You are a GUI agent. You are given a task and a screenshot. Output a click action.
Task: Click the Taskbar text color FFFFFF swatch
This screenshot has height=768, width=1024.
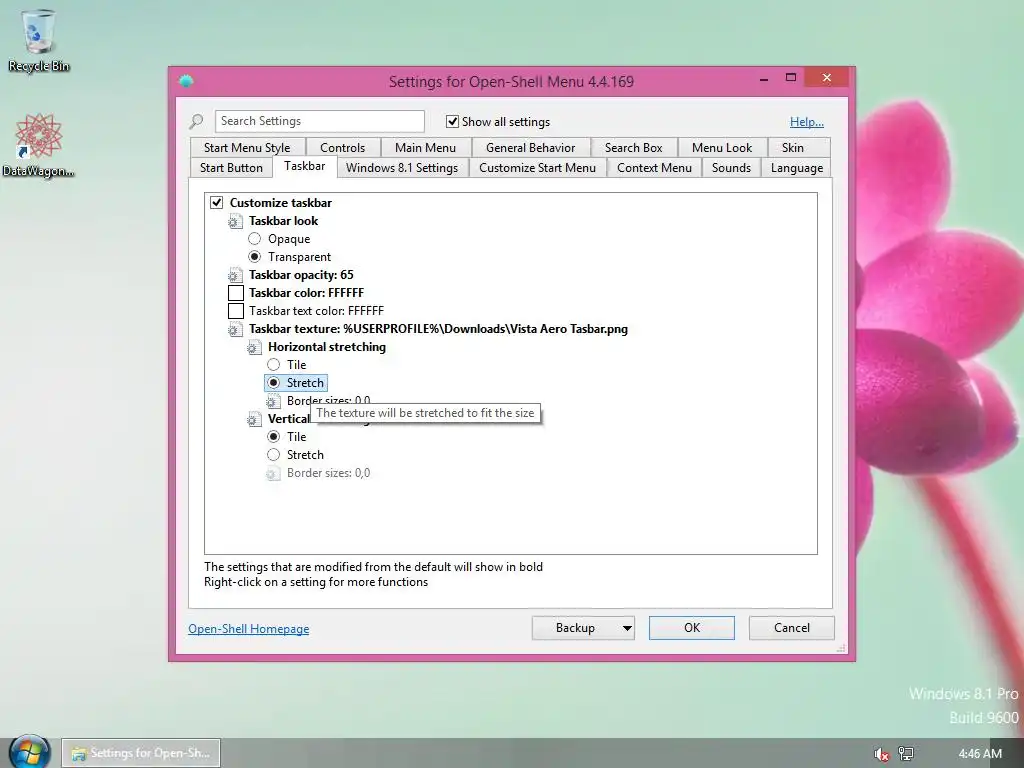point(236,311)
